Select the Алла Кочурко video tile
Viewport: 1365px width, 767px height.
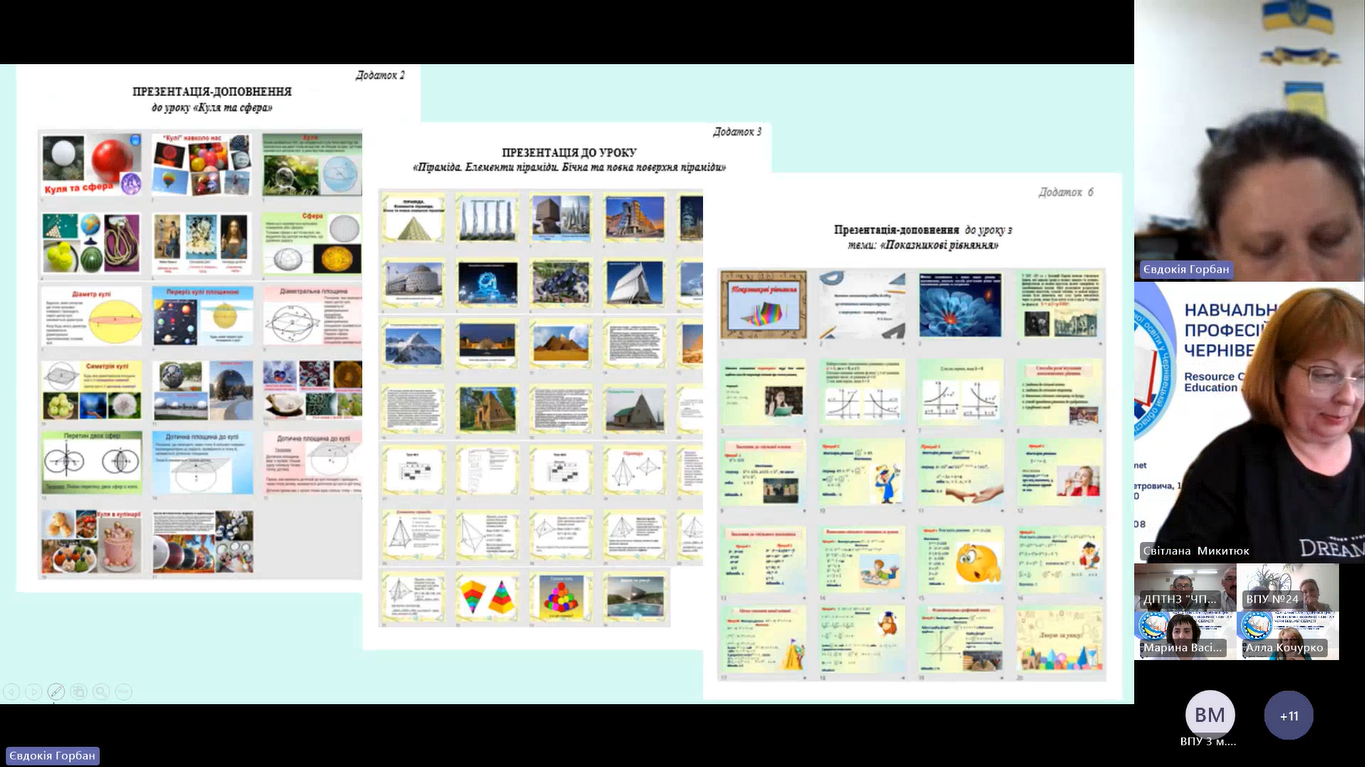(1288, 635)
